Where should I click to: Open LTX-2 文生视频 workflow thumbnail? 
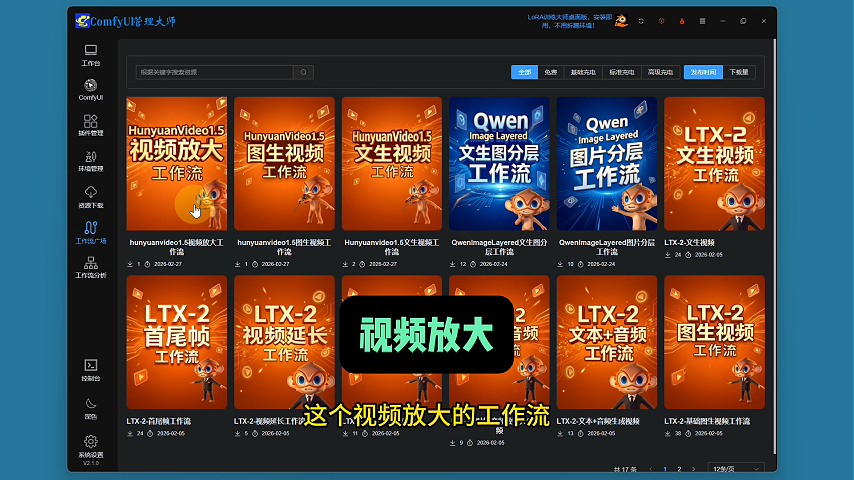tap(714, 163)
